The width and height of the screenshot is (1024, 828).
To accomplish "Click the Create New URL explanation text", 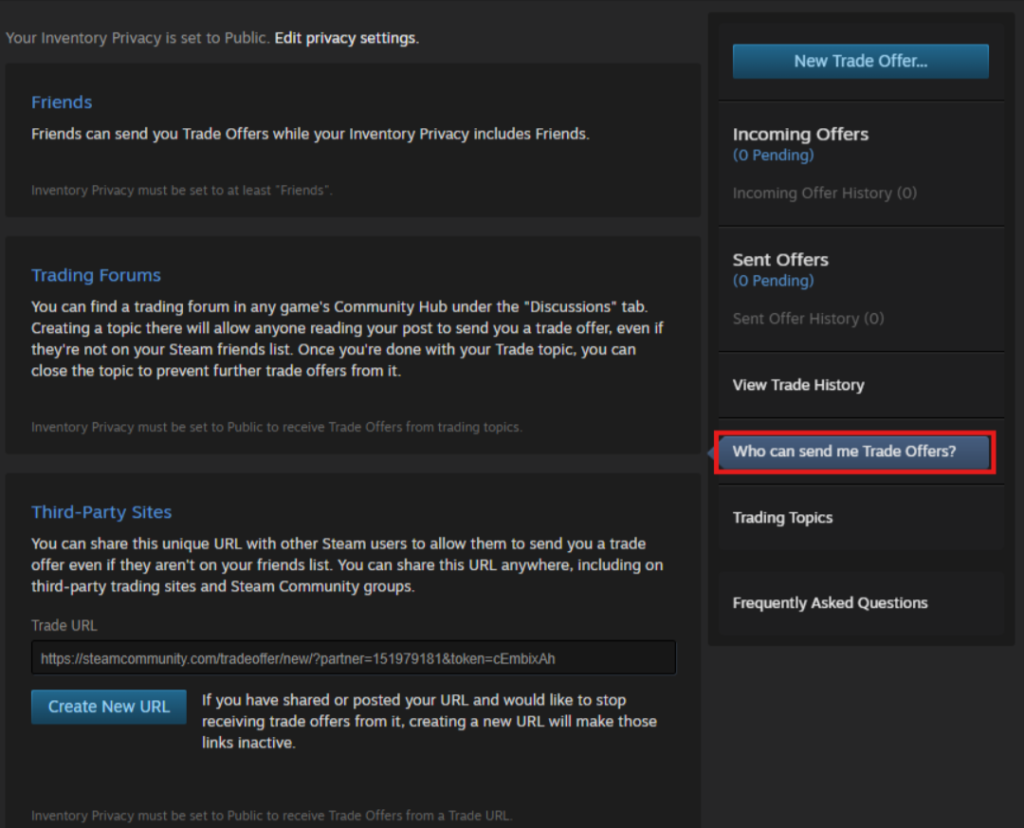I will point(428,722).
